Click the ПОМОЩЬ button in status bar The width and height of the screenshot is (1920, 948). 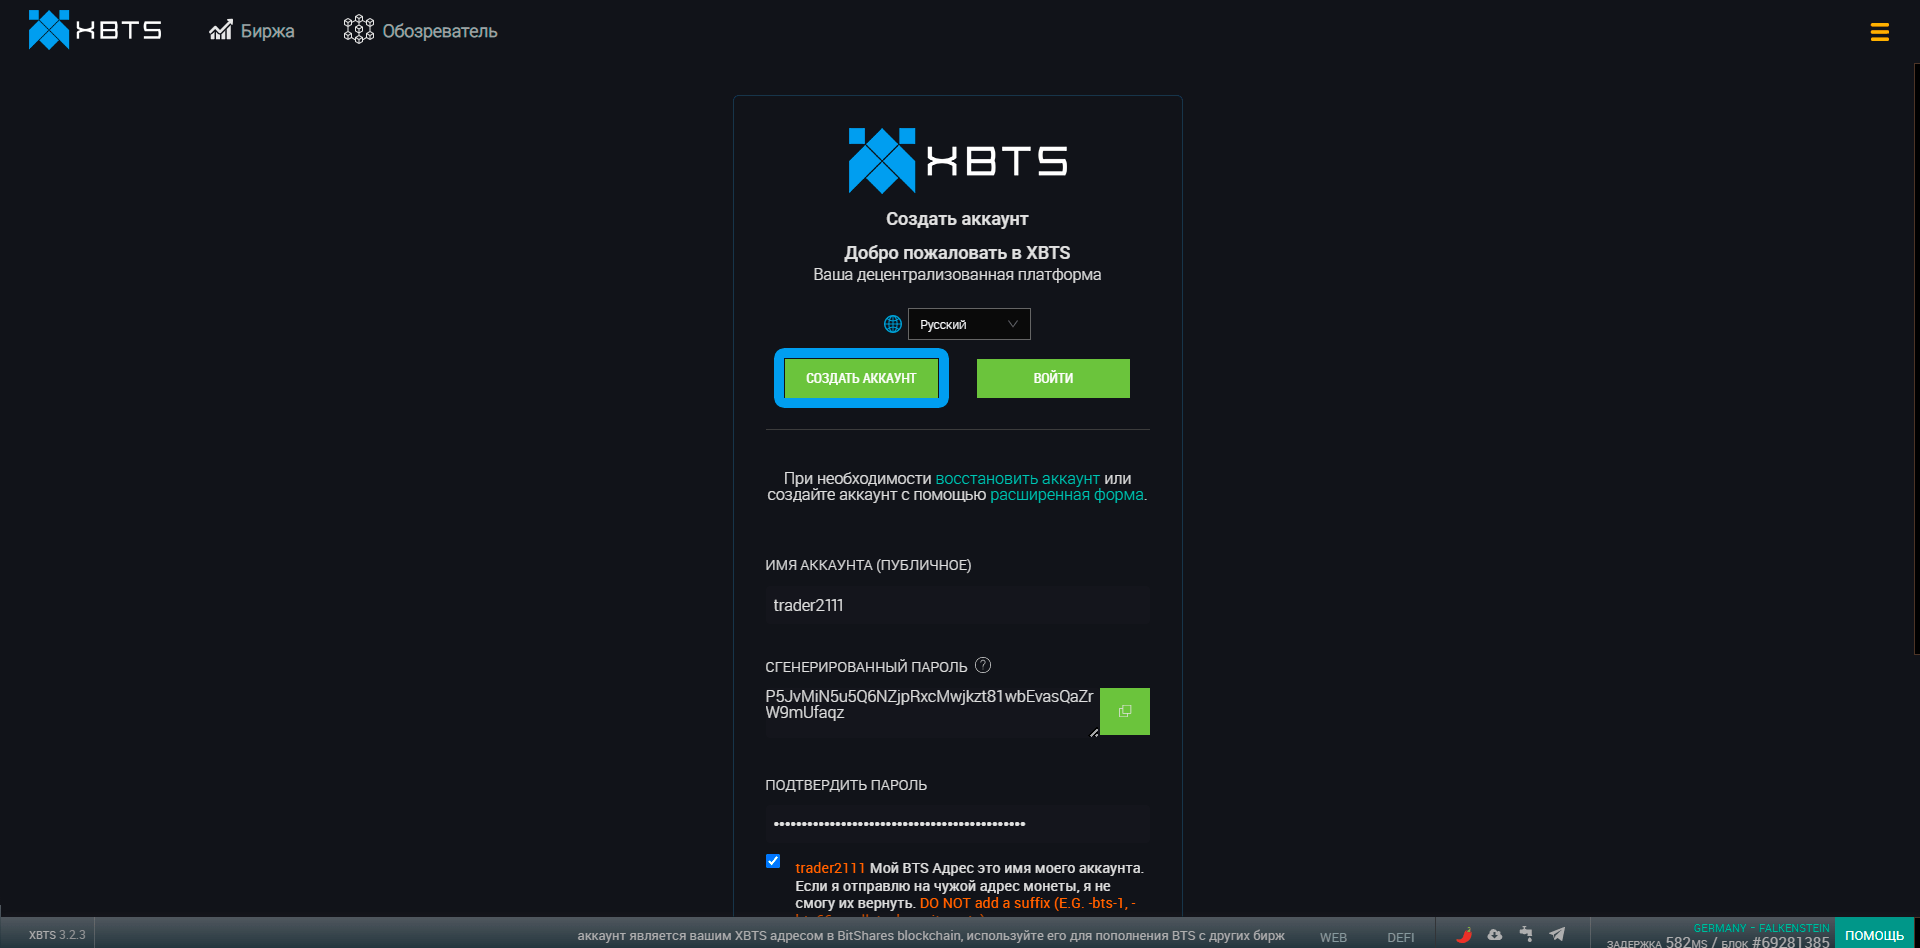[x=1875, y=934]
